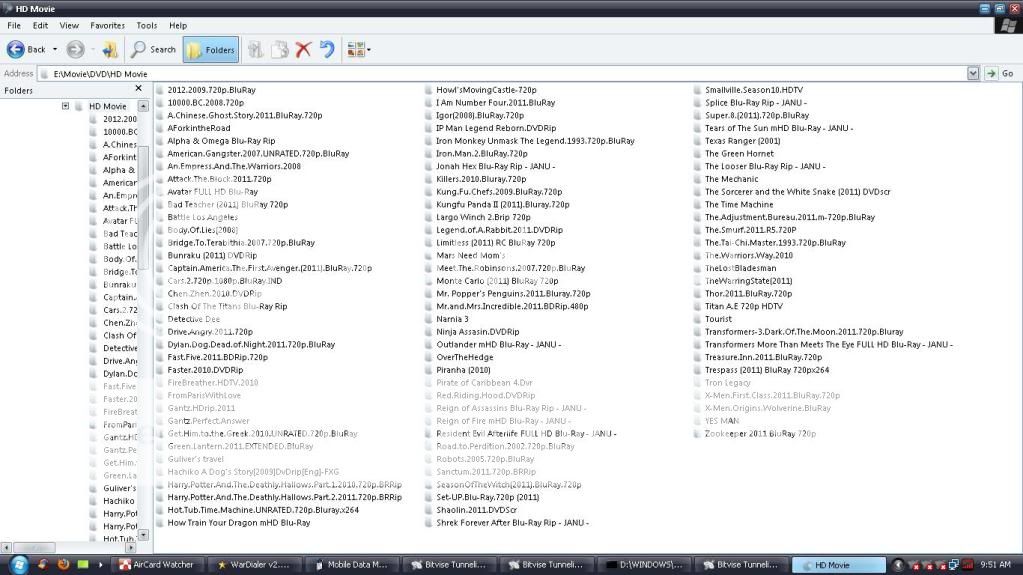1023x575 pixels.
Task: Open the Back history dropdown arrow
Action: (x=55, y=50)
